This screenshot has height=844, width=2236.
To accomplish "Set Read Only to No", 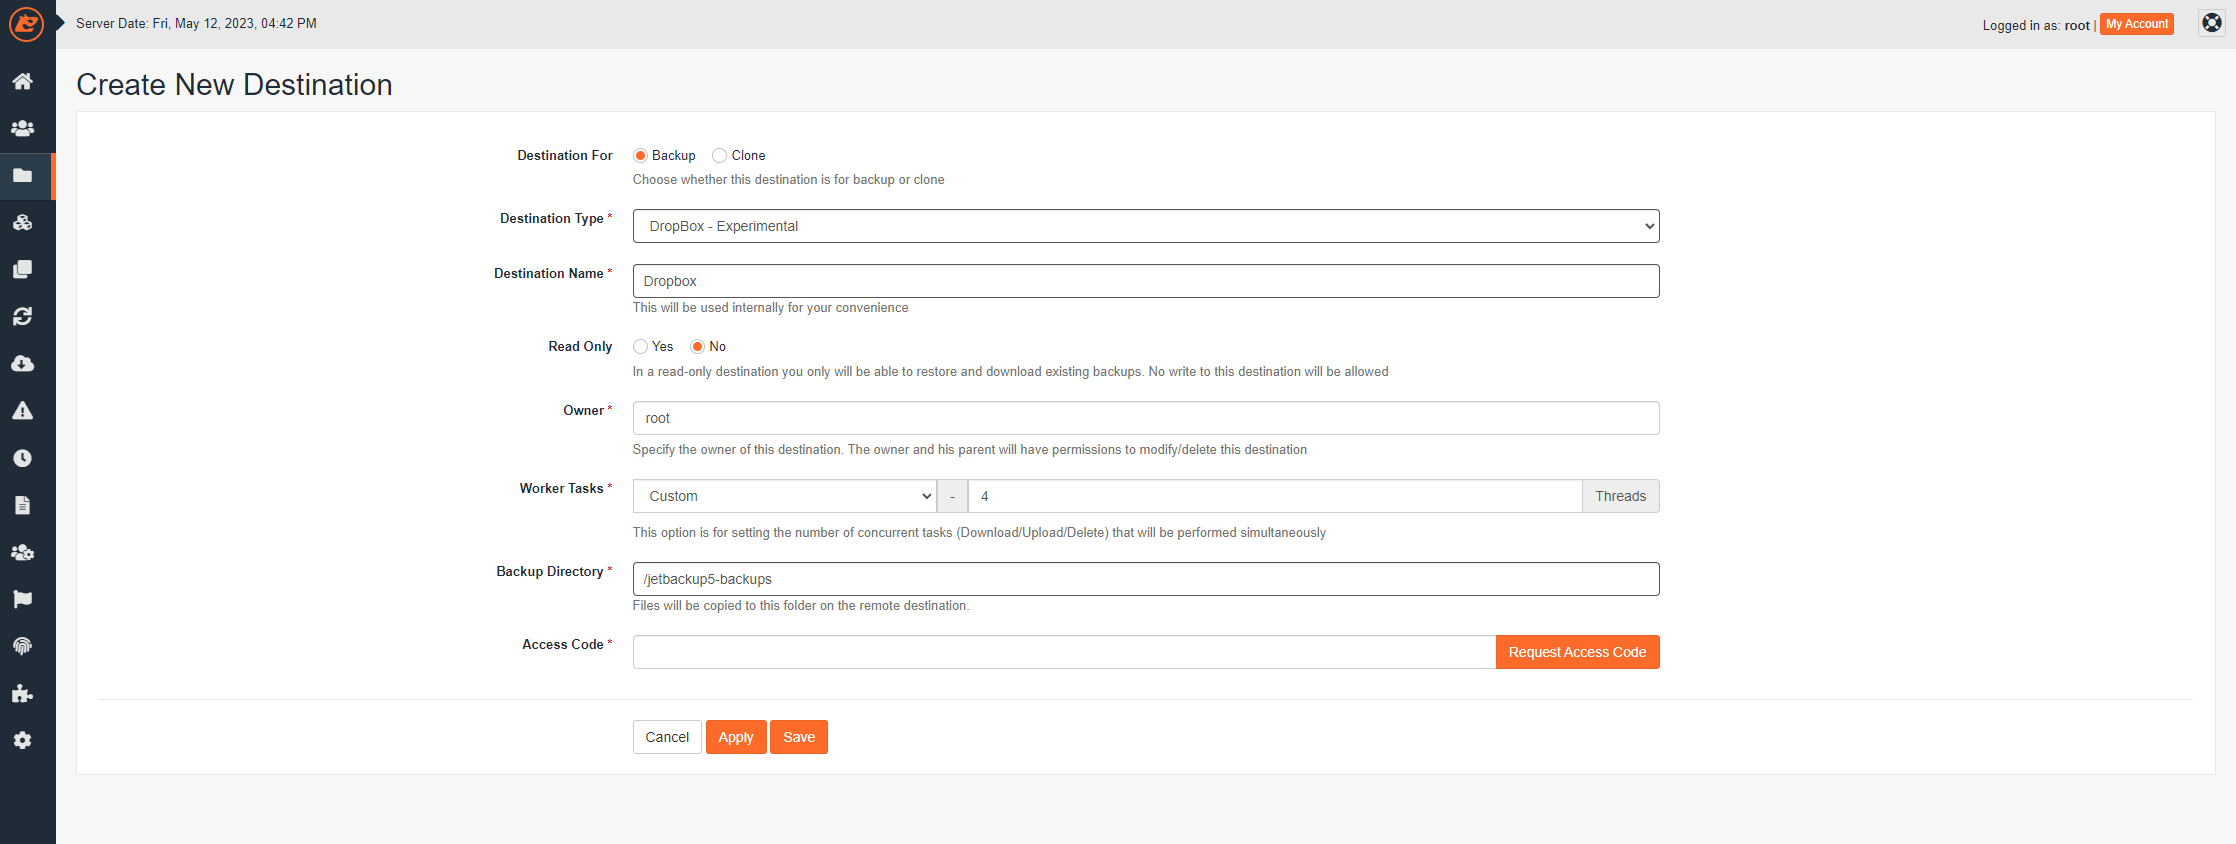I will click(697, 346).
